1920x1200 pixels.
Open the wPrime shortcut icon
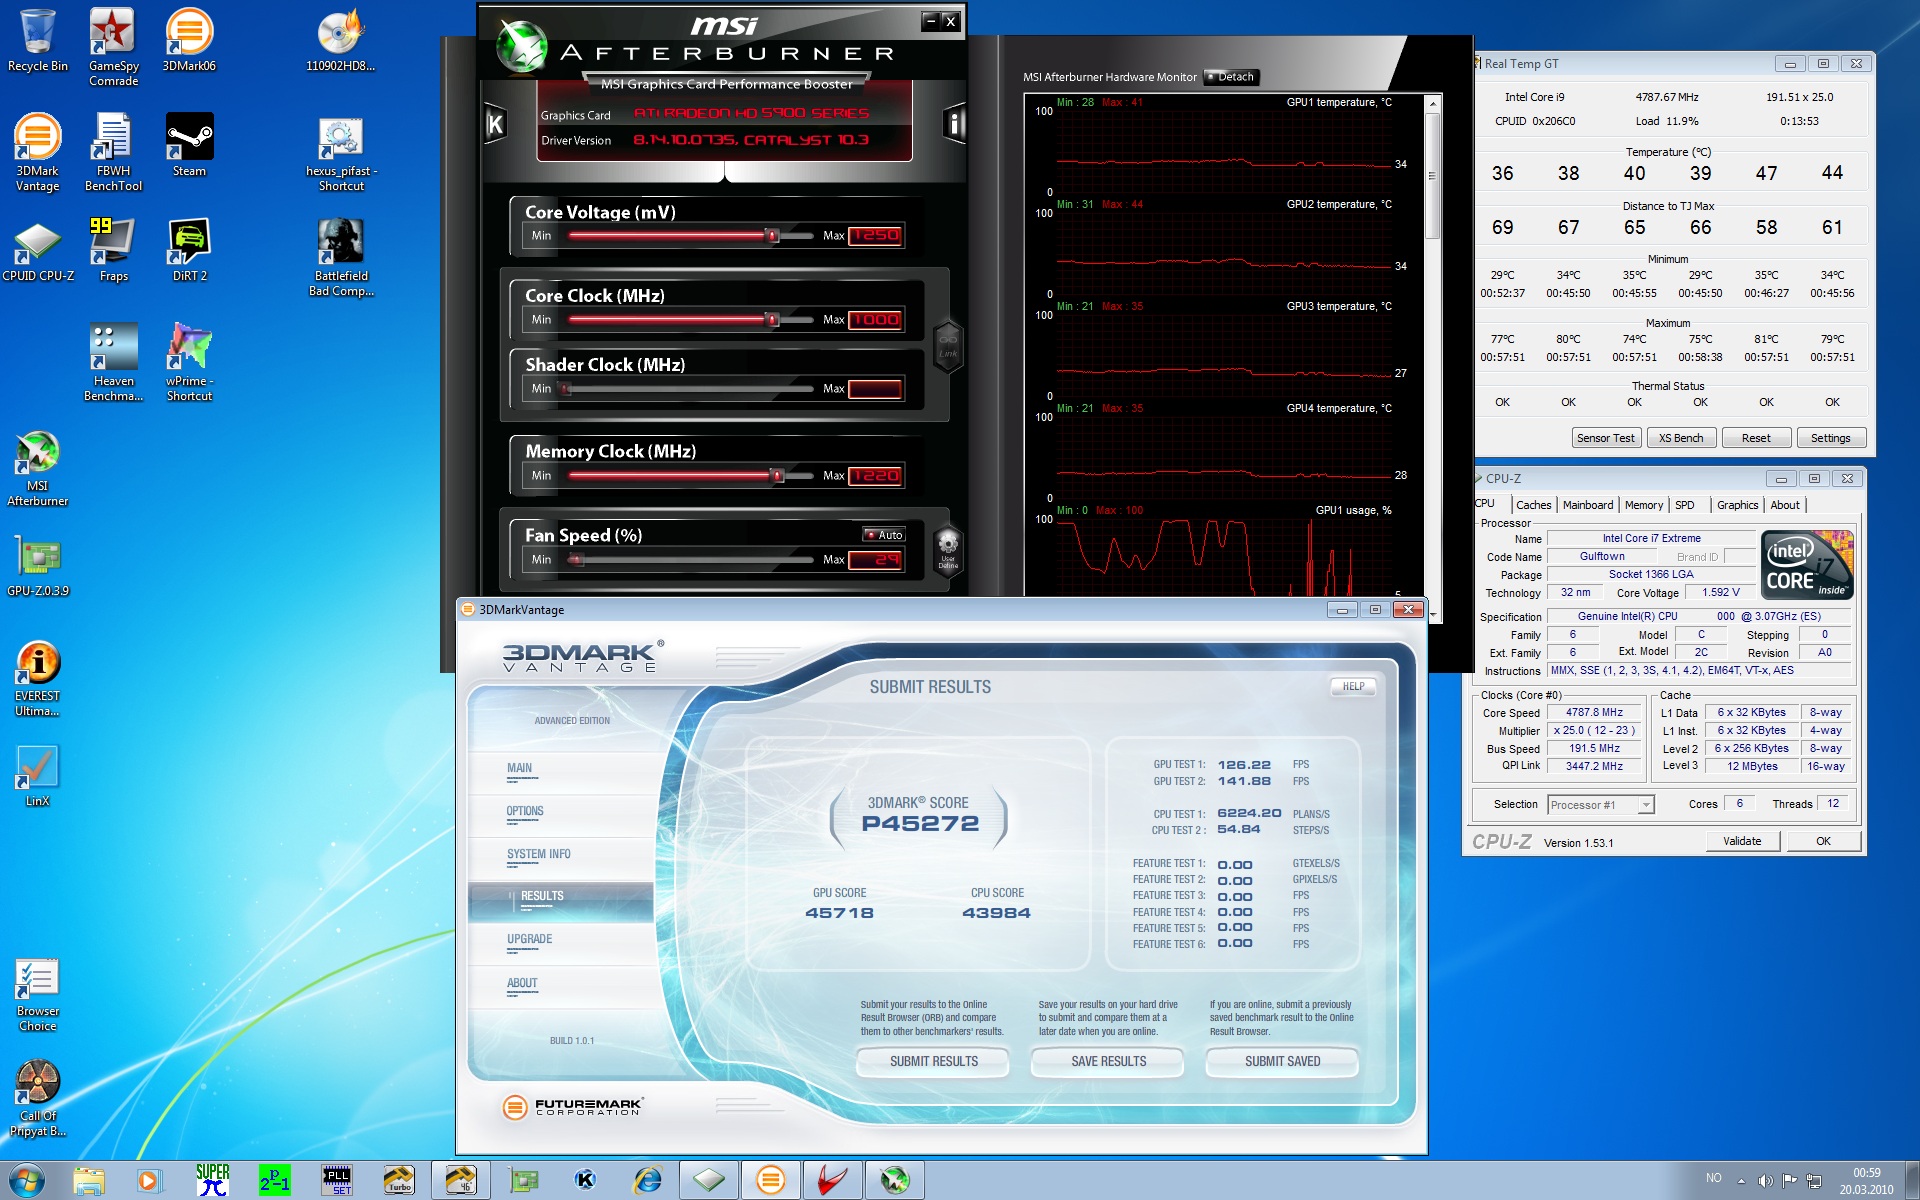189,362
